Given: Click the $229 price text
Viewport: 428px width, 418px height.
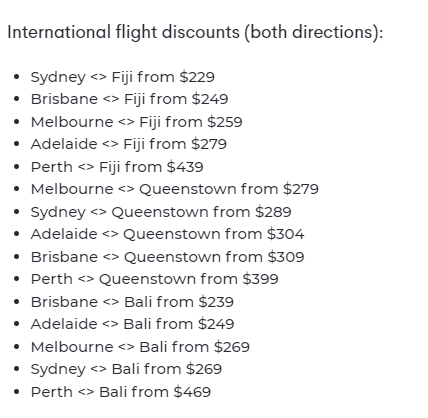Looking at the screenshot, I should [x=197, y=77].
